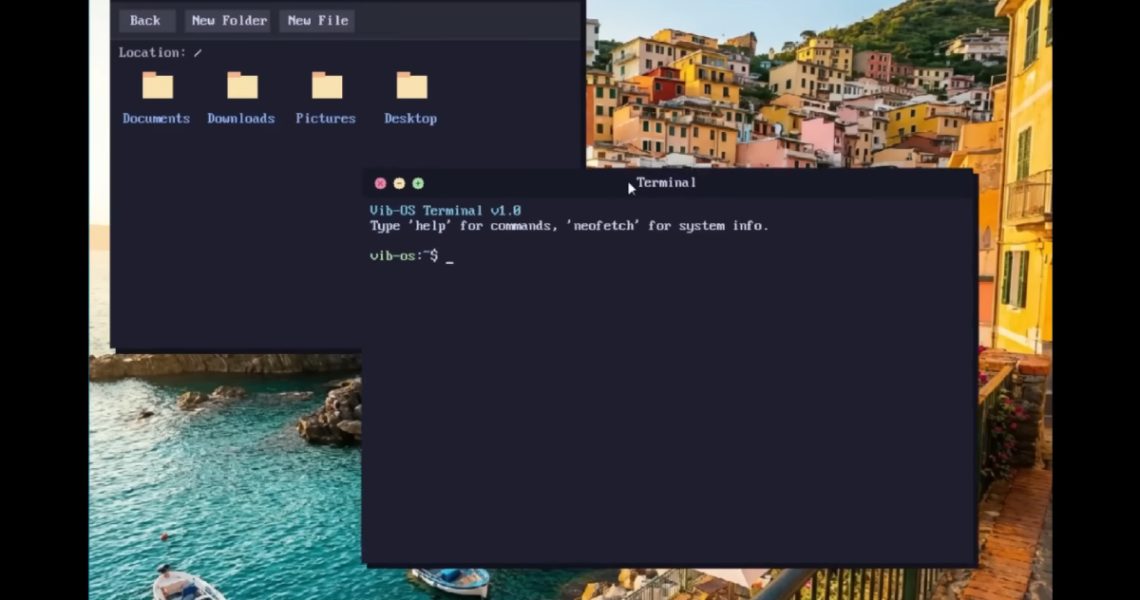Select the Desktop folder icon
Viewport: 1140px width, 600px height.
pos(411,86)
